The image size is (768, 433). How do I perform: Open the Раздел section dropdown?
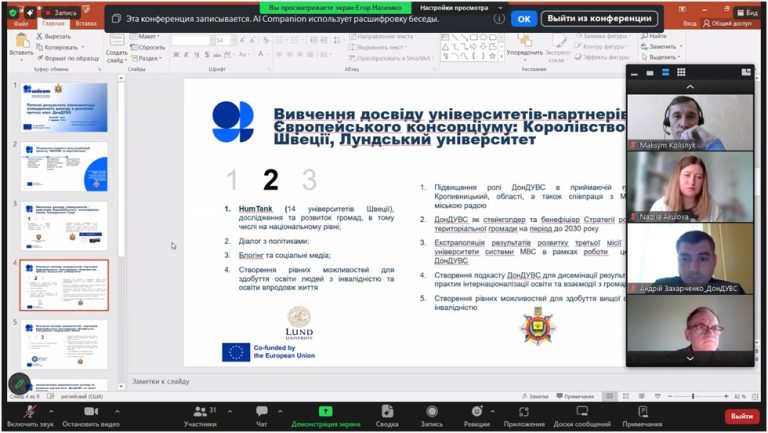(146, 58)
